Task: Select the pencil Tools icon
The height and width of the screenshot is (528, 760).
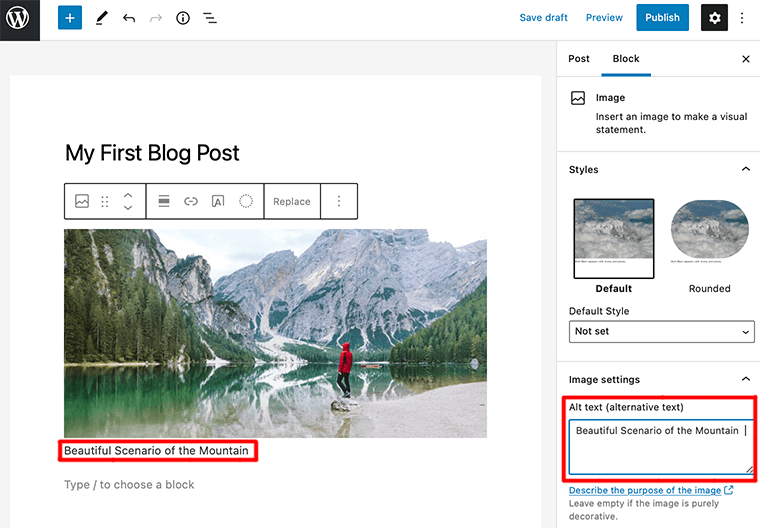Action: (x=101, y=18)
